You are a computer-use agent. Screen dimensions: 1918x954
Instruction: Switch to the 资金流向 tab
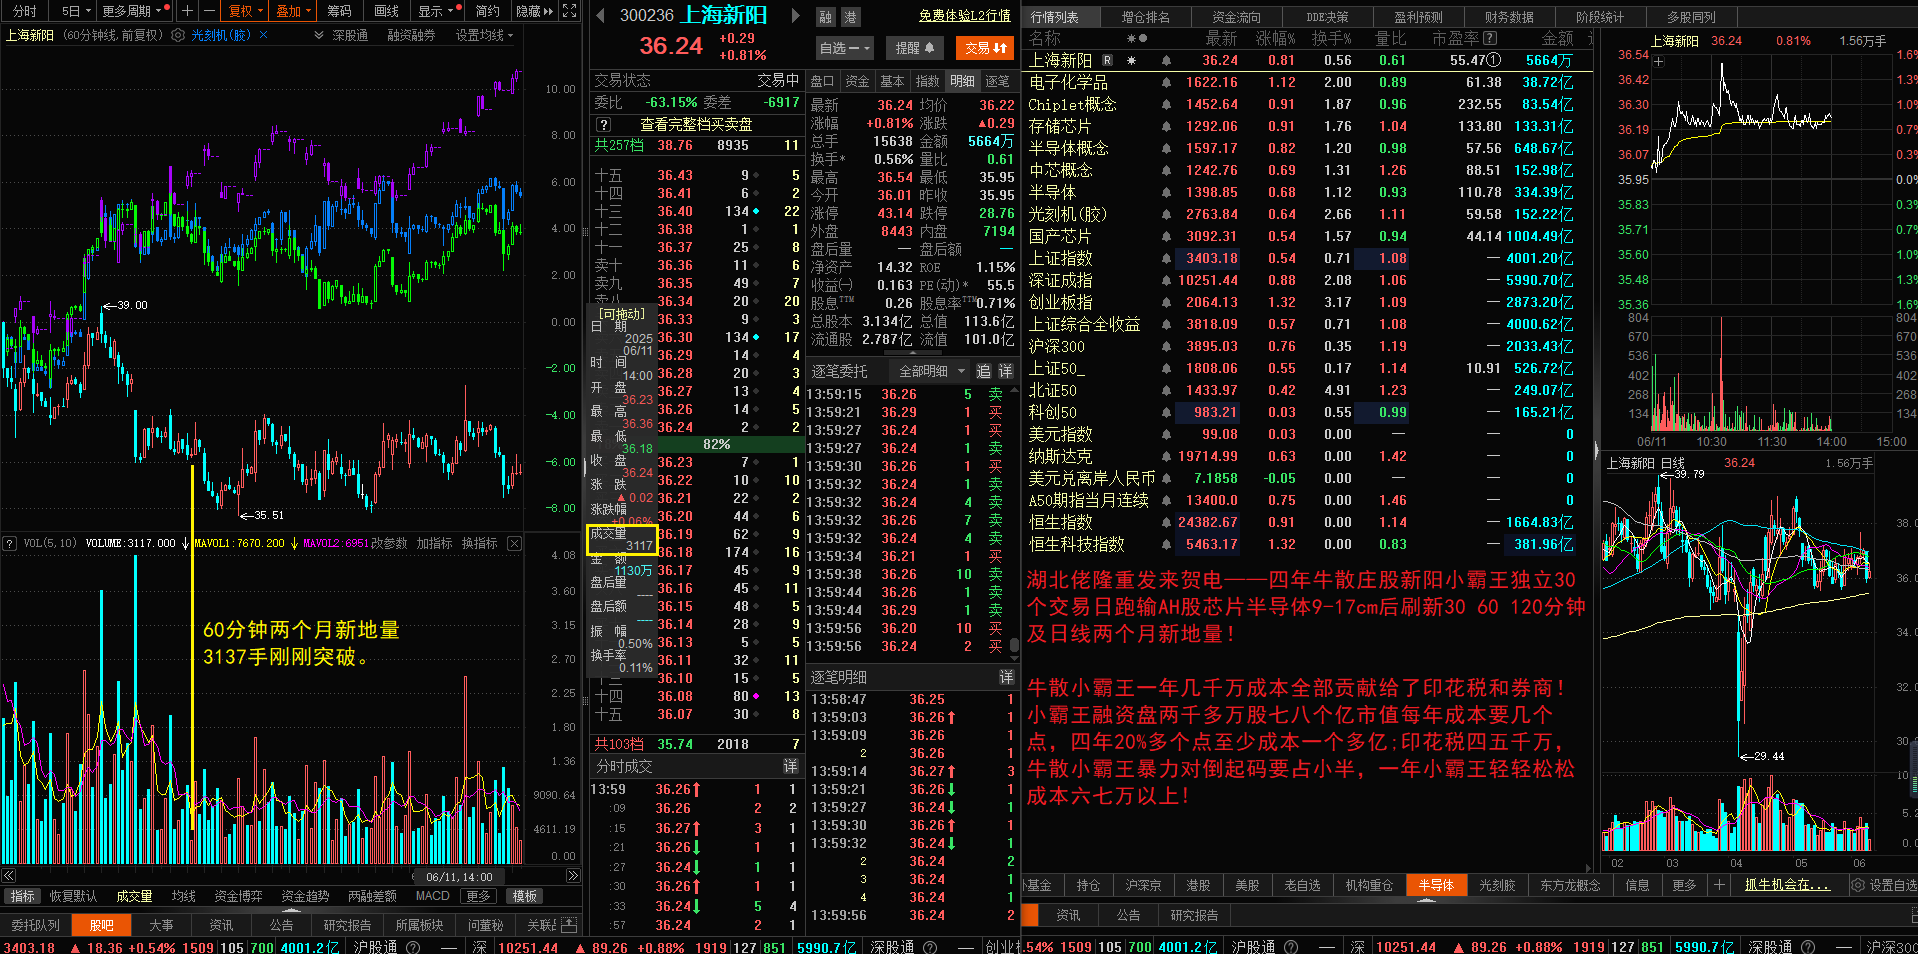(x=1236, y=17)
